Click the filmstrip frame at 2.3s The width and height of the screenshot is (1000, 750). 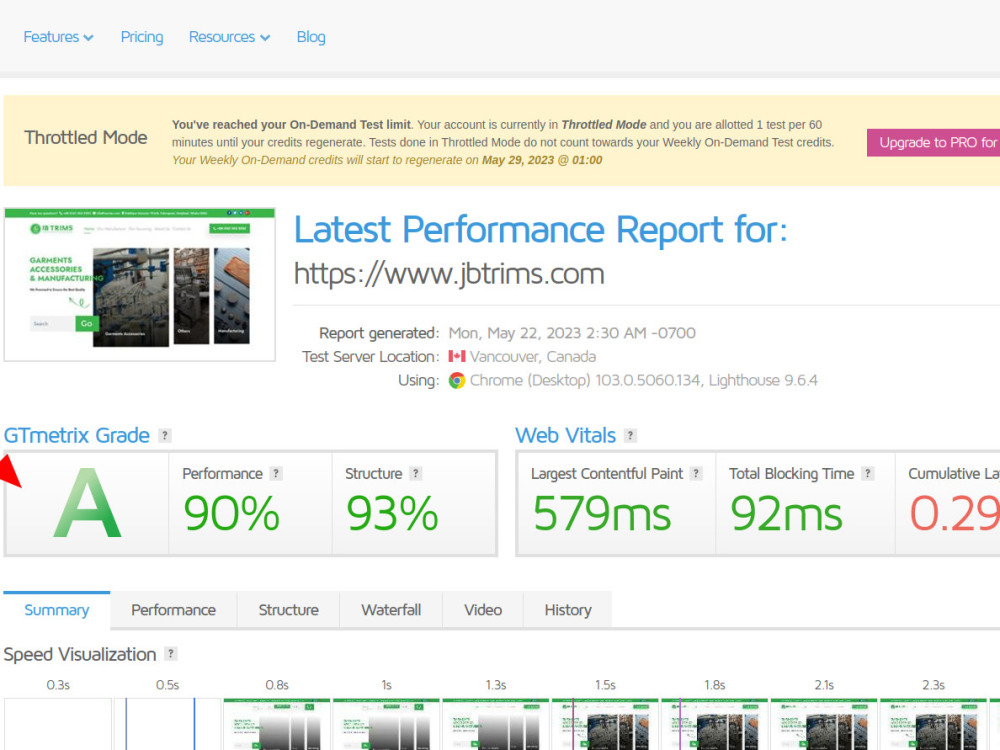tap(933, 724)
